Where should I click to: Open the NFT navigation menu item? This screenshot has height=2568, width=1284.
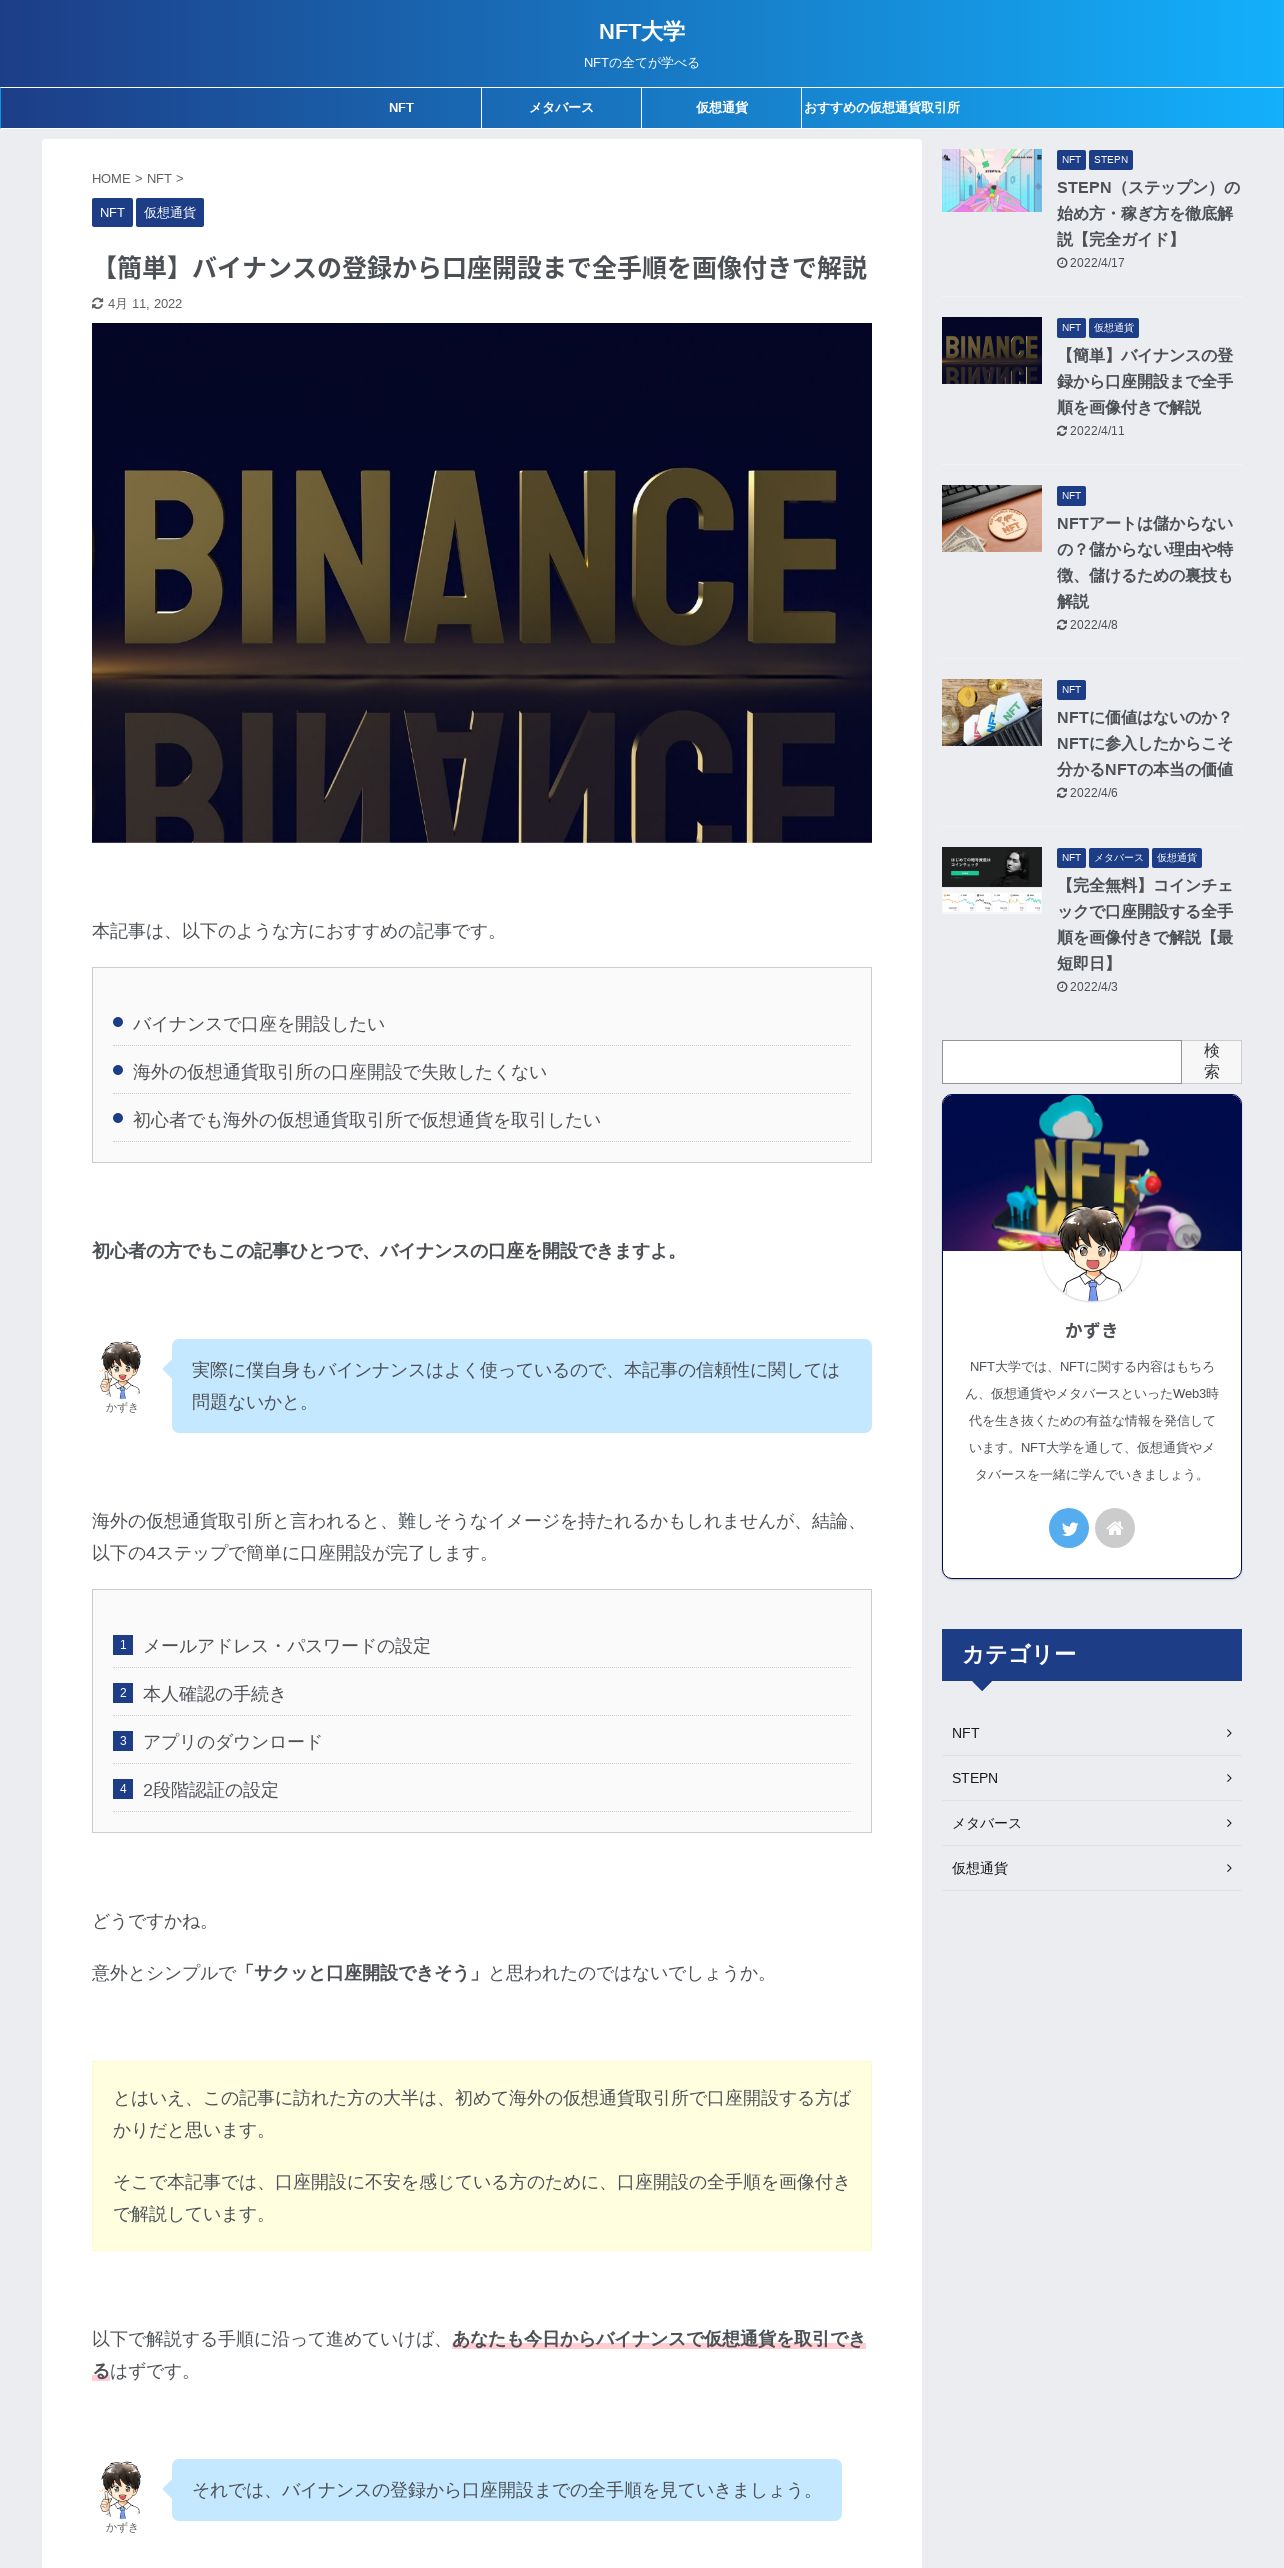401,108
